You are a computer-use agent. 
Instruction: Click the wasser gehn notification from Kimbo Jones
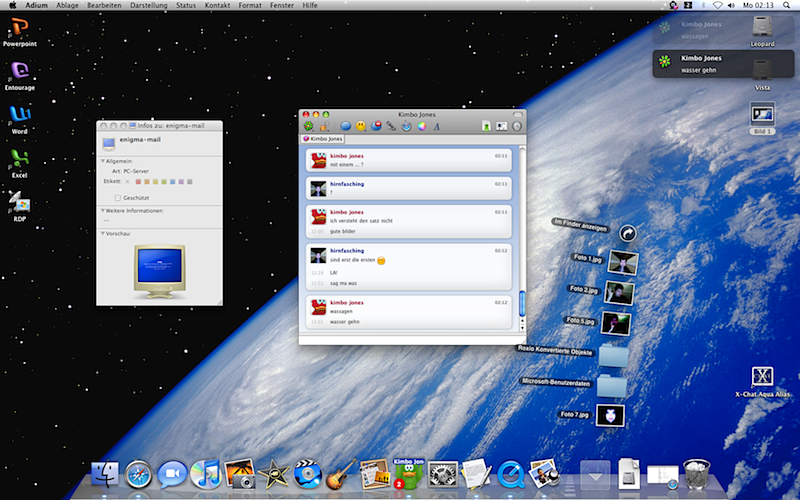coord(723,63)
